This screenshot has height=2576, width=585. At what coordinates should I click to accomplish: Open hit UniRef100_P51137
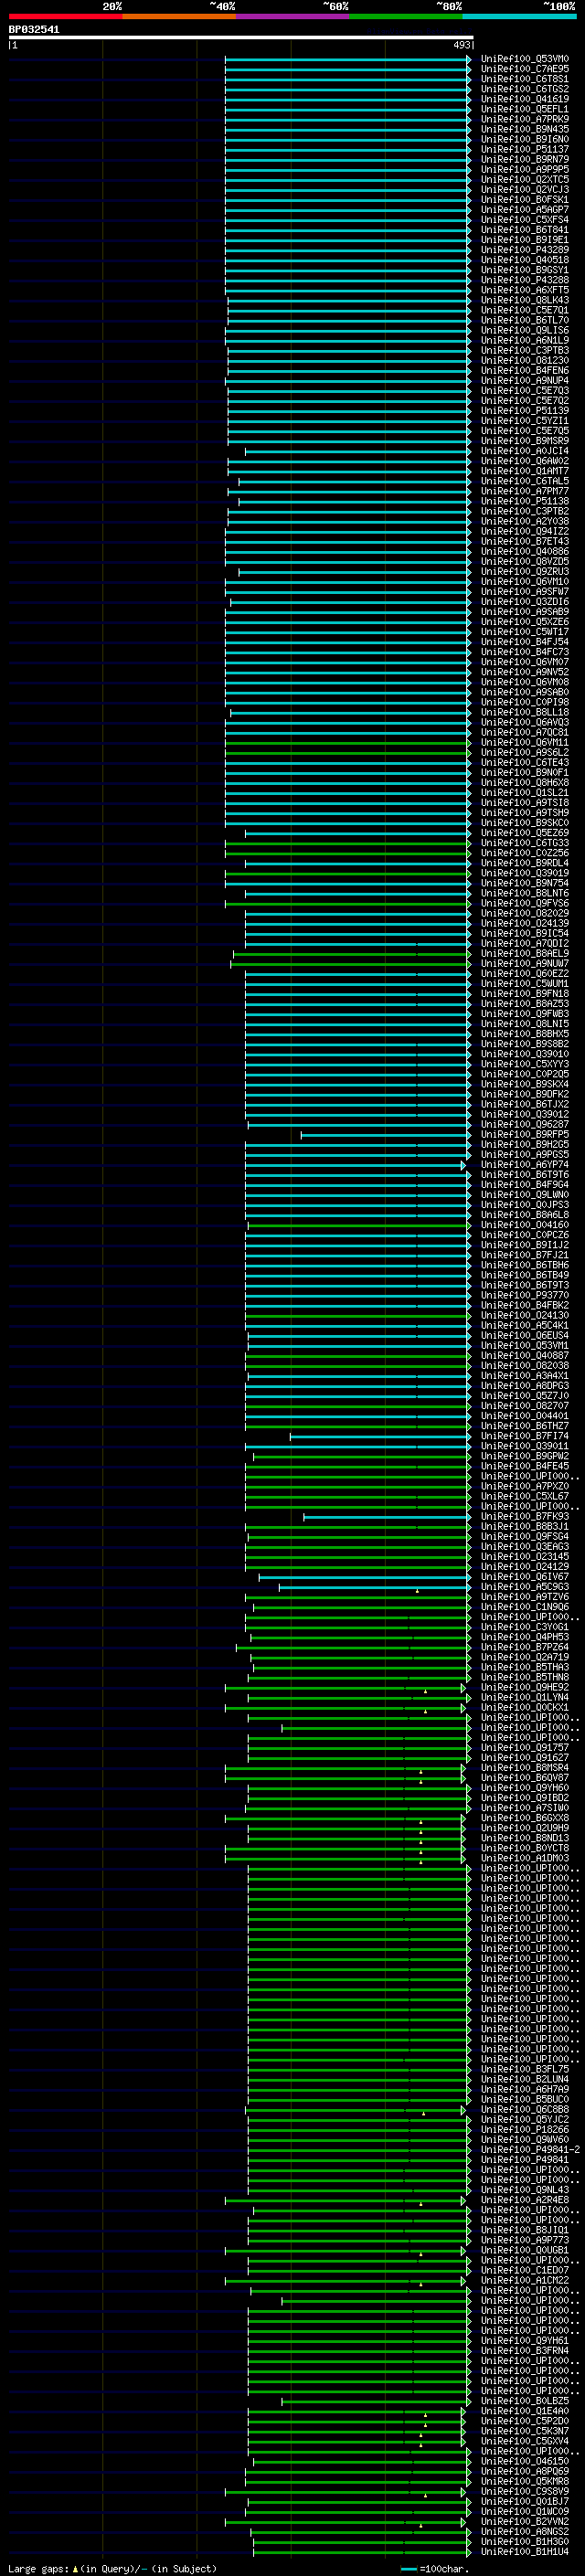pyautogui.click(x=525, y=149)
